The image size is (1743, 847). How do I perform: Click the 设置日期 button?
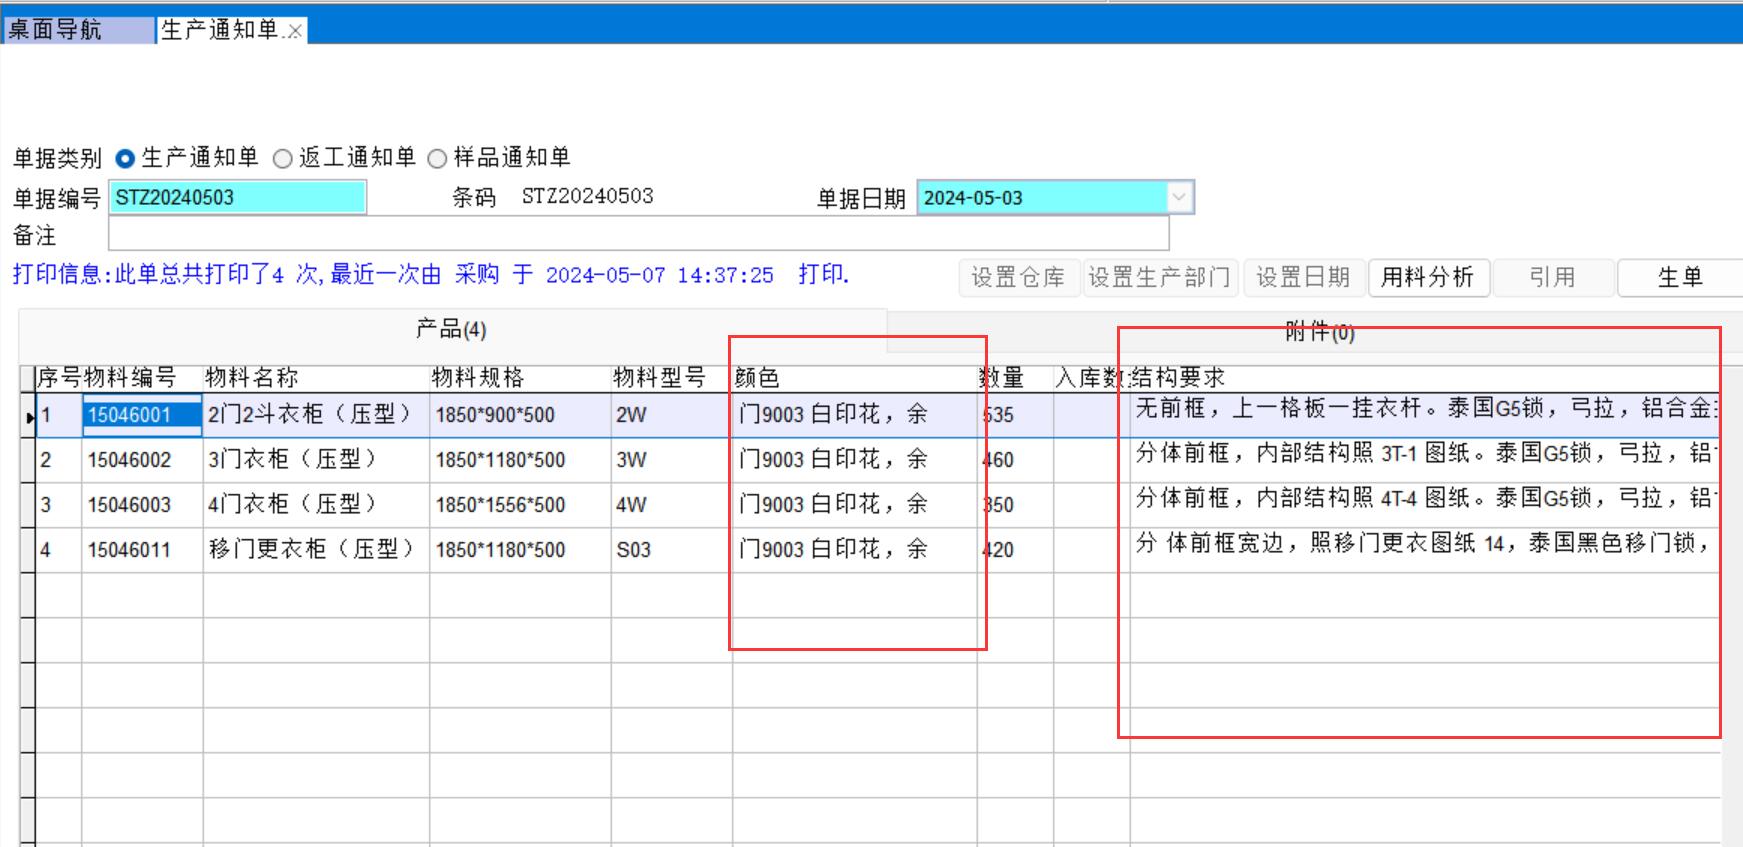[x=1303, y=277]
